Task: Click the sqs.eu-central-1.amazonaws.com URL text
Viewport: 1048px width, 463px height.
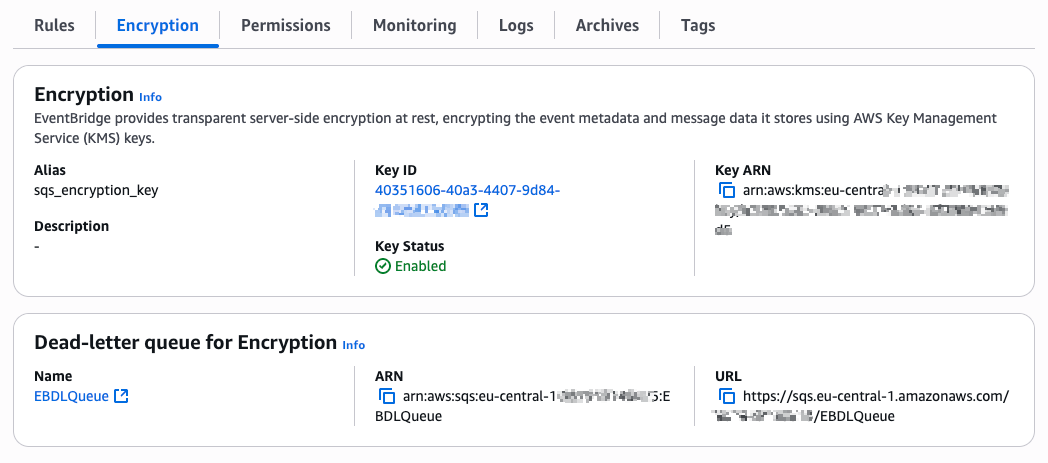Action: (875, 396)
